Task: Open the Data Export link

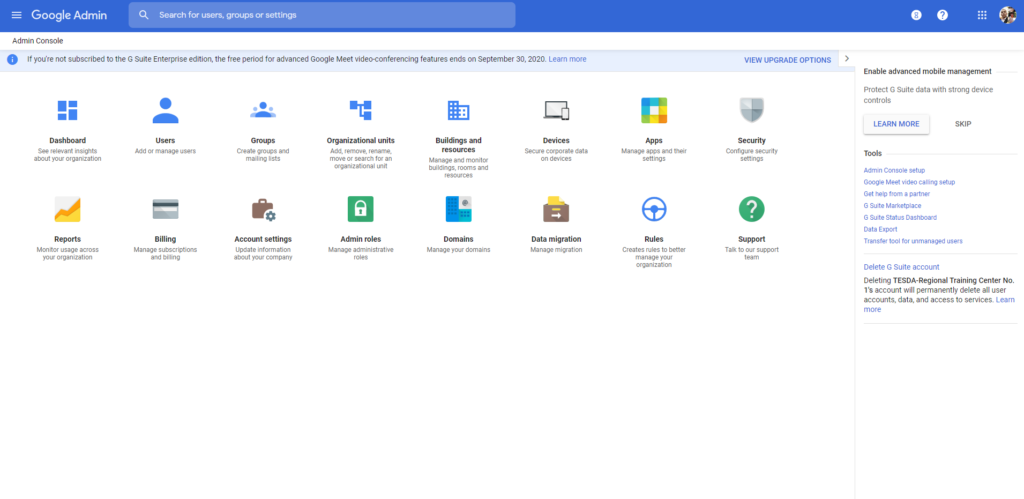Action: 880,229
